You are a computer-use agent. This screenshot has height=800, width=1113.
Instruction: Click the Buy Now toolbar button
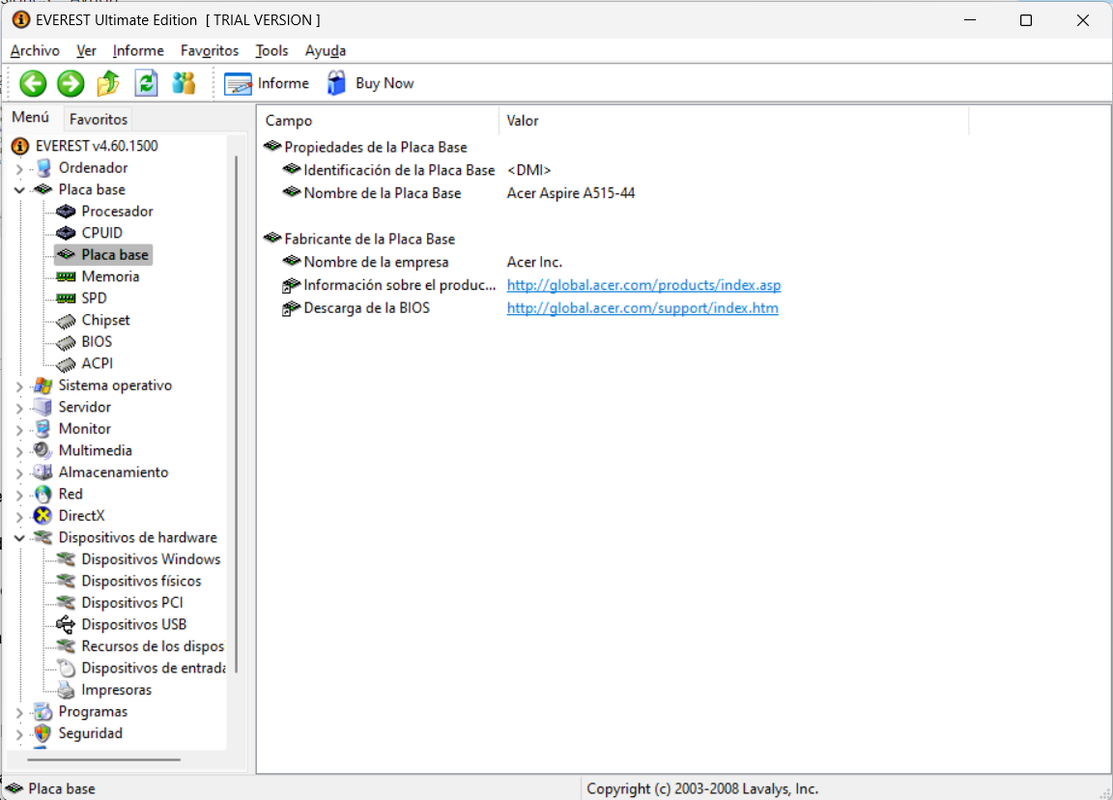(x=370, y=84)
